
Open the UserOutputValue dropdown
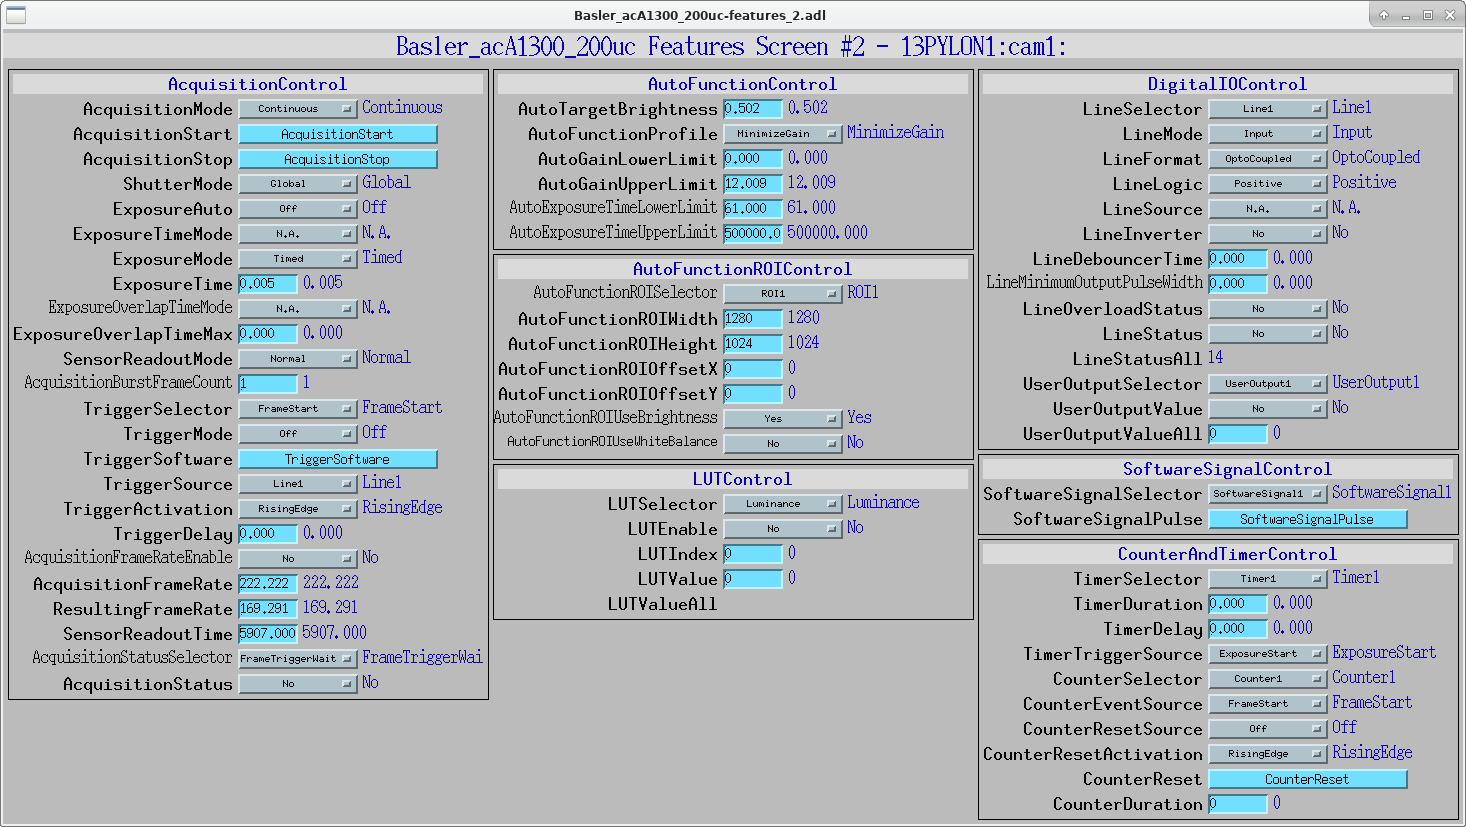click(1268, 409)
